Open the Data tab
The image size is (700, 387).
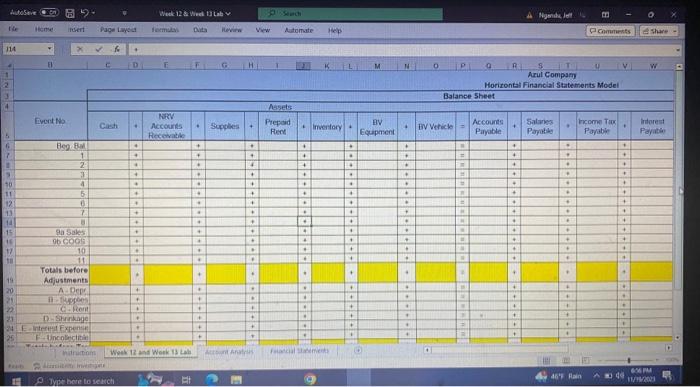200,30
